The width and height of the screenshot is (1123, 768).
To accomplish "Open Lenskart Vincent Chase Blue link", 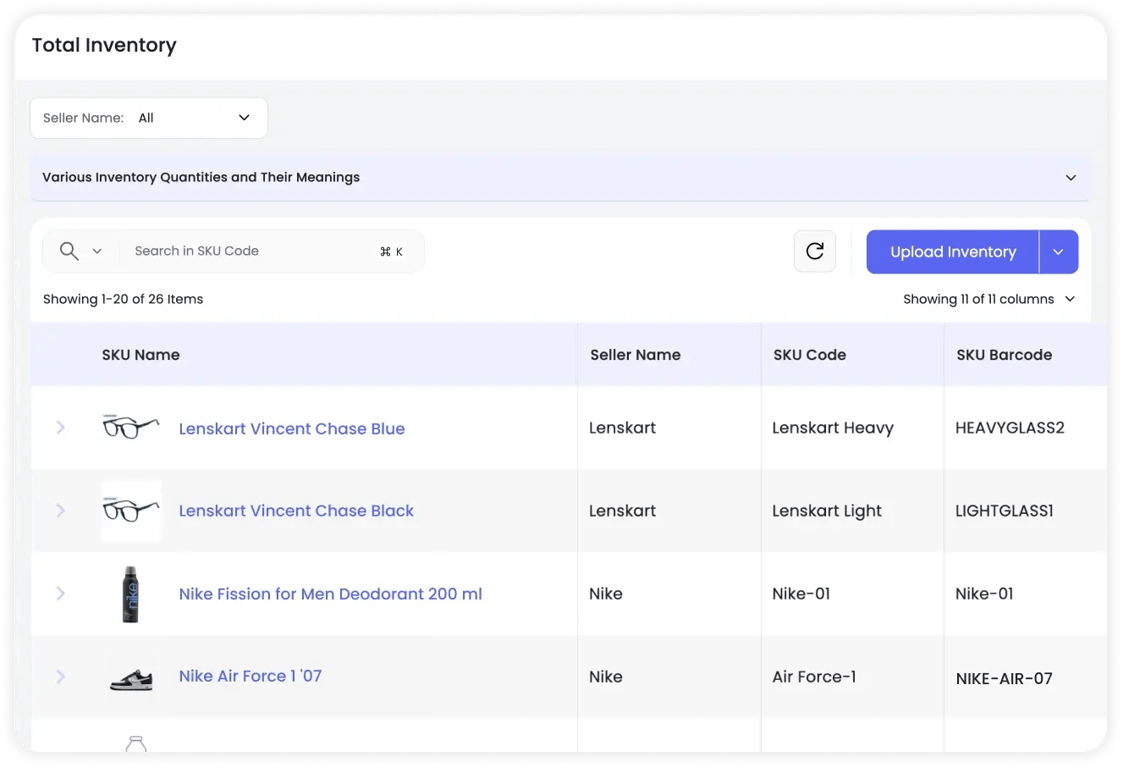I will point(291,428).
